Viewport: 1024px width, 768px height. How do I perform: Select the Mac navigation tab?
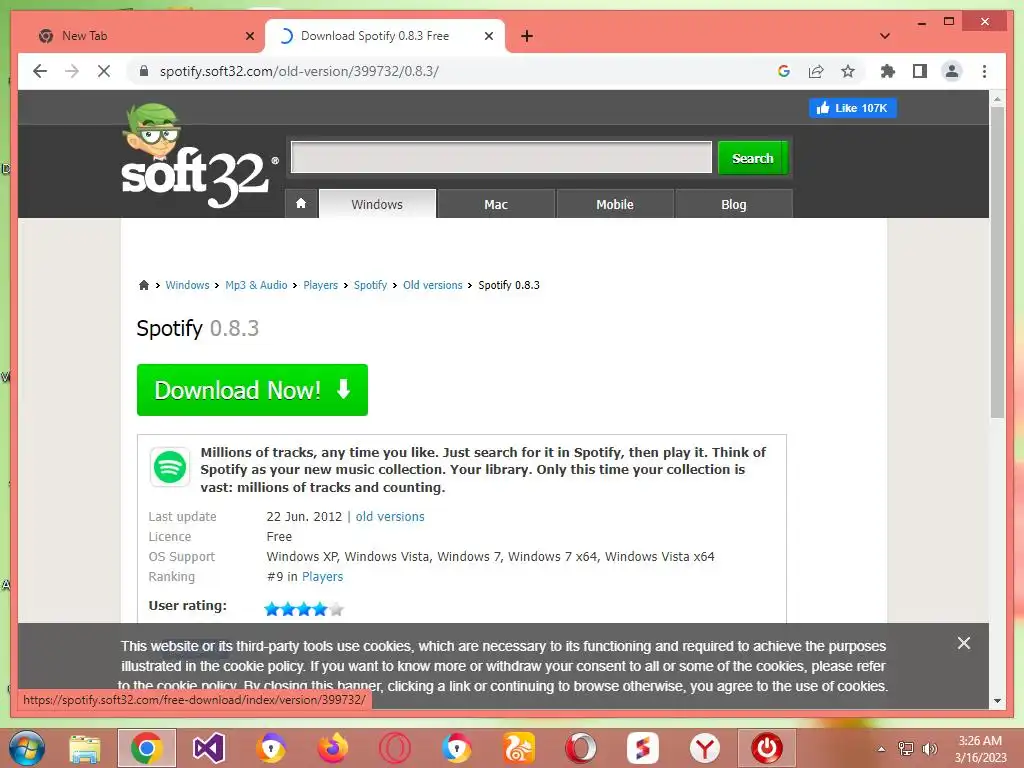click(x=496, y=204)
